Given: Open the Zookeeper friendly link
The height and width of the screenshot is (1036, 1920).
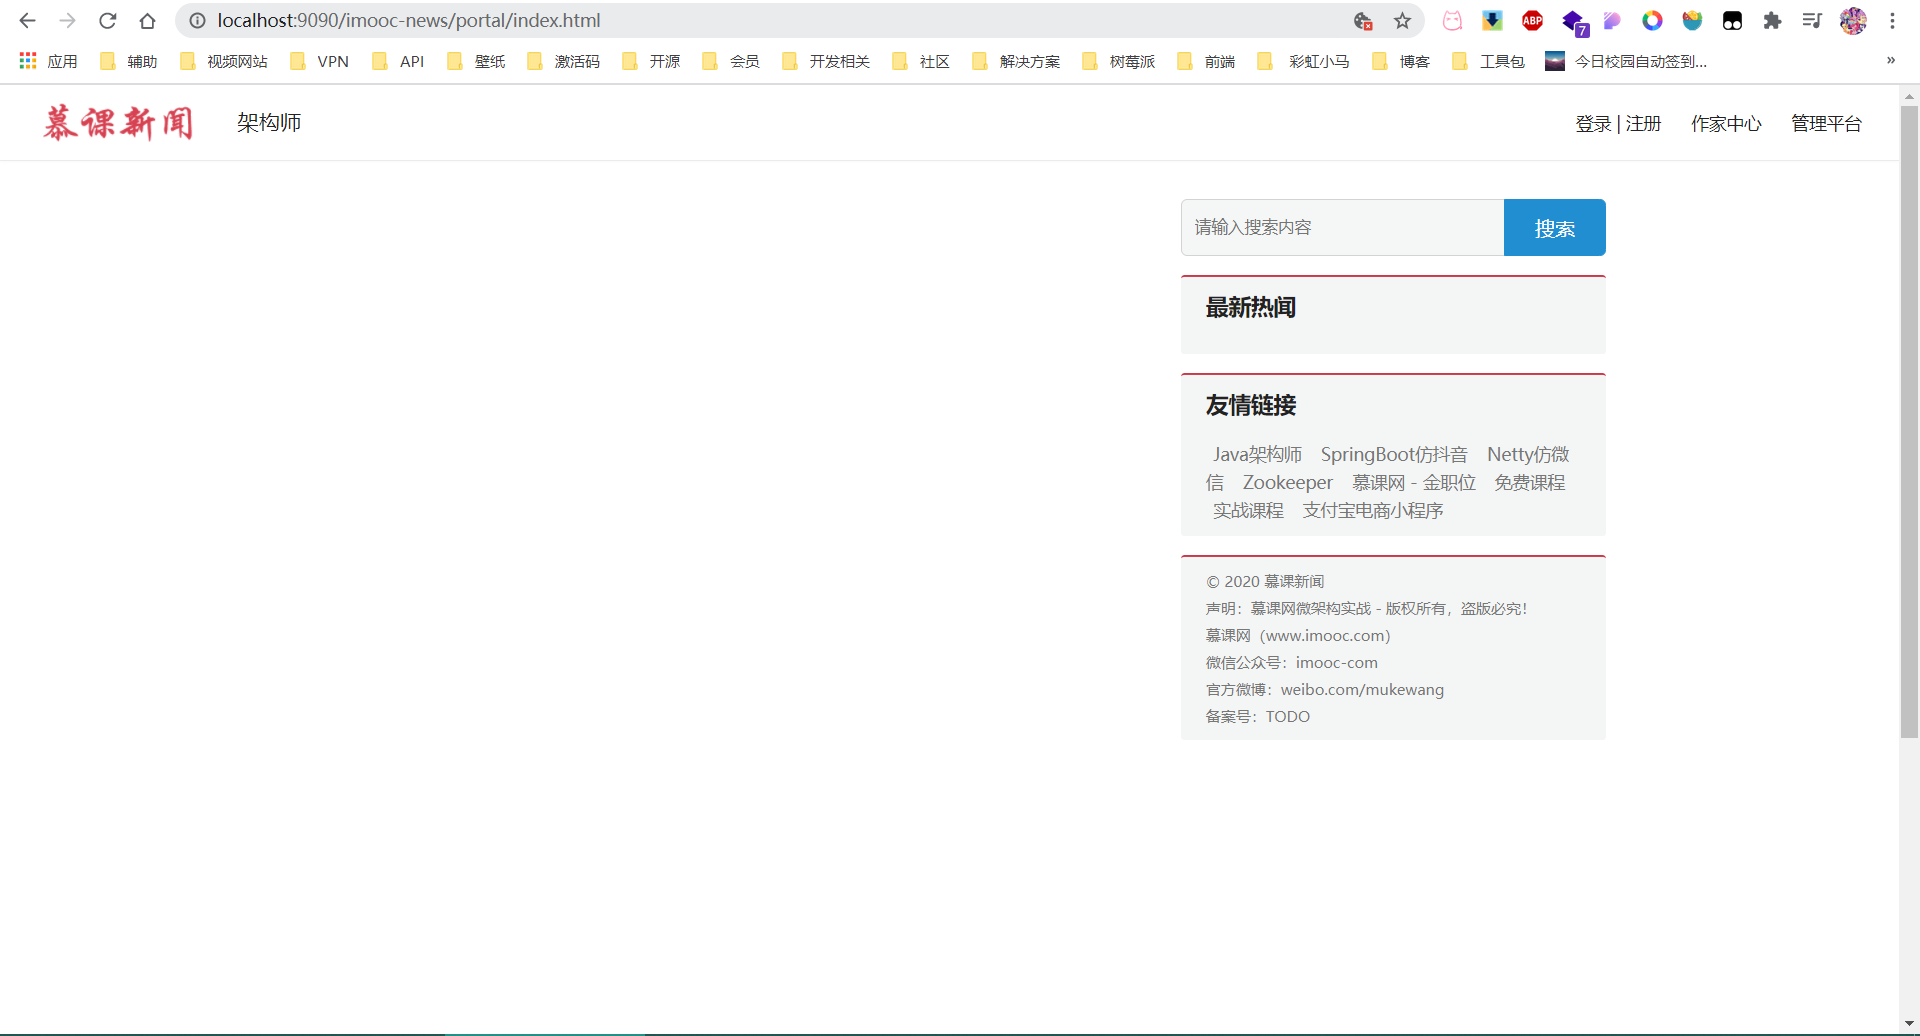Looking at the screenshot, I should point(1287,483).
